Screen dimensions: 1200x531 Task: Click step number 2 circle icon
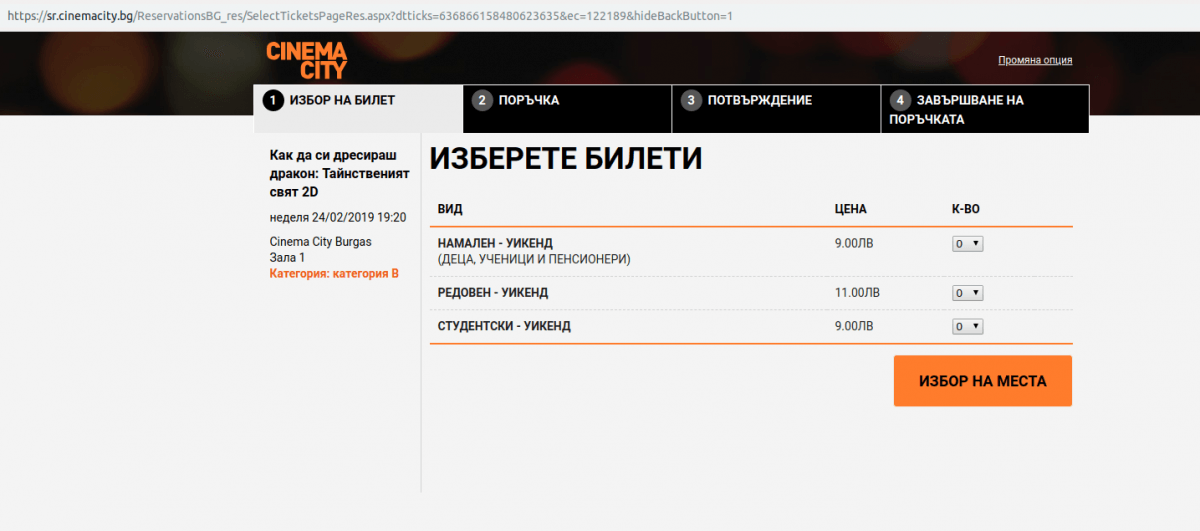click(x=482, y=100)
